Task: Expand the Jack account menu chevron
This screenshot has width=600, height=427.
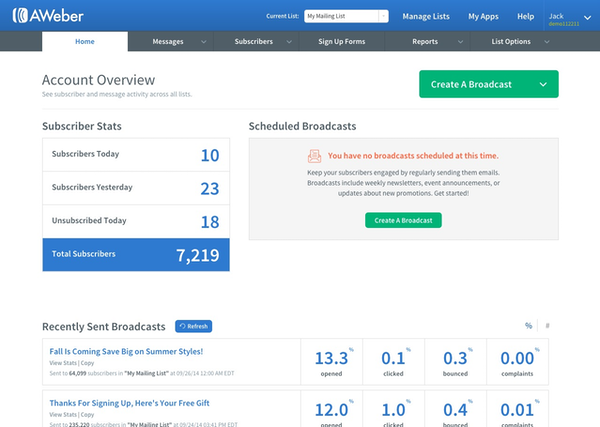Action: click(587, 18)
